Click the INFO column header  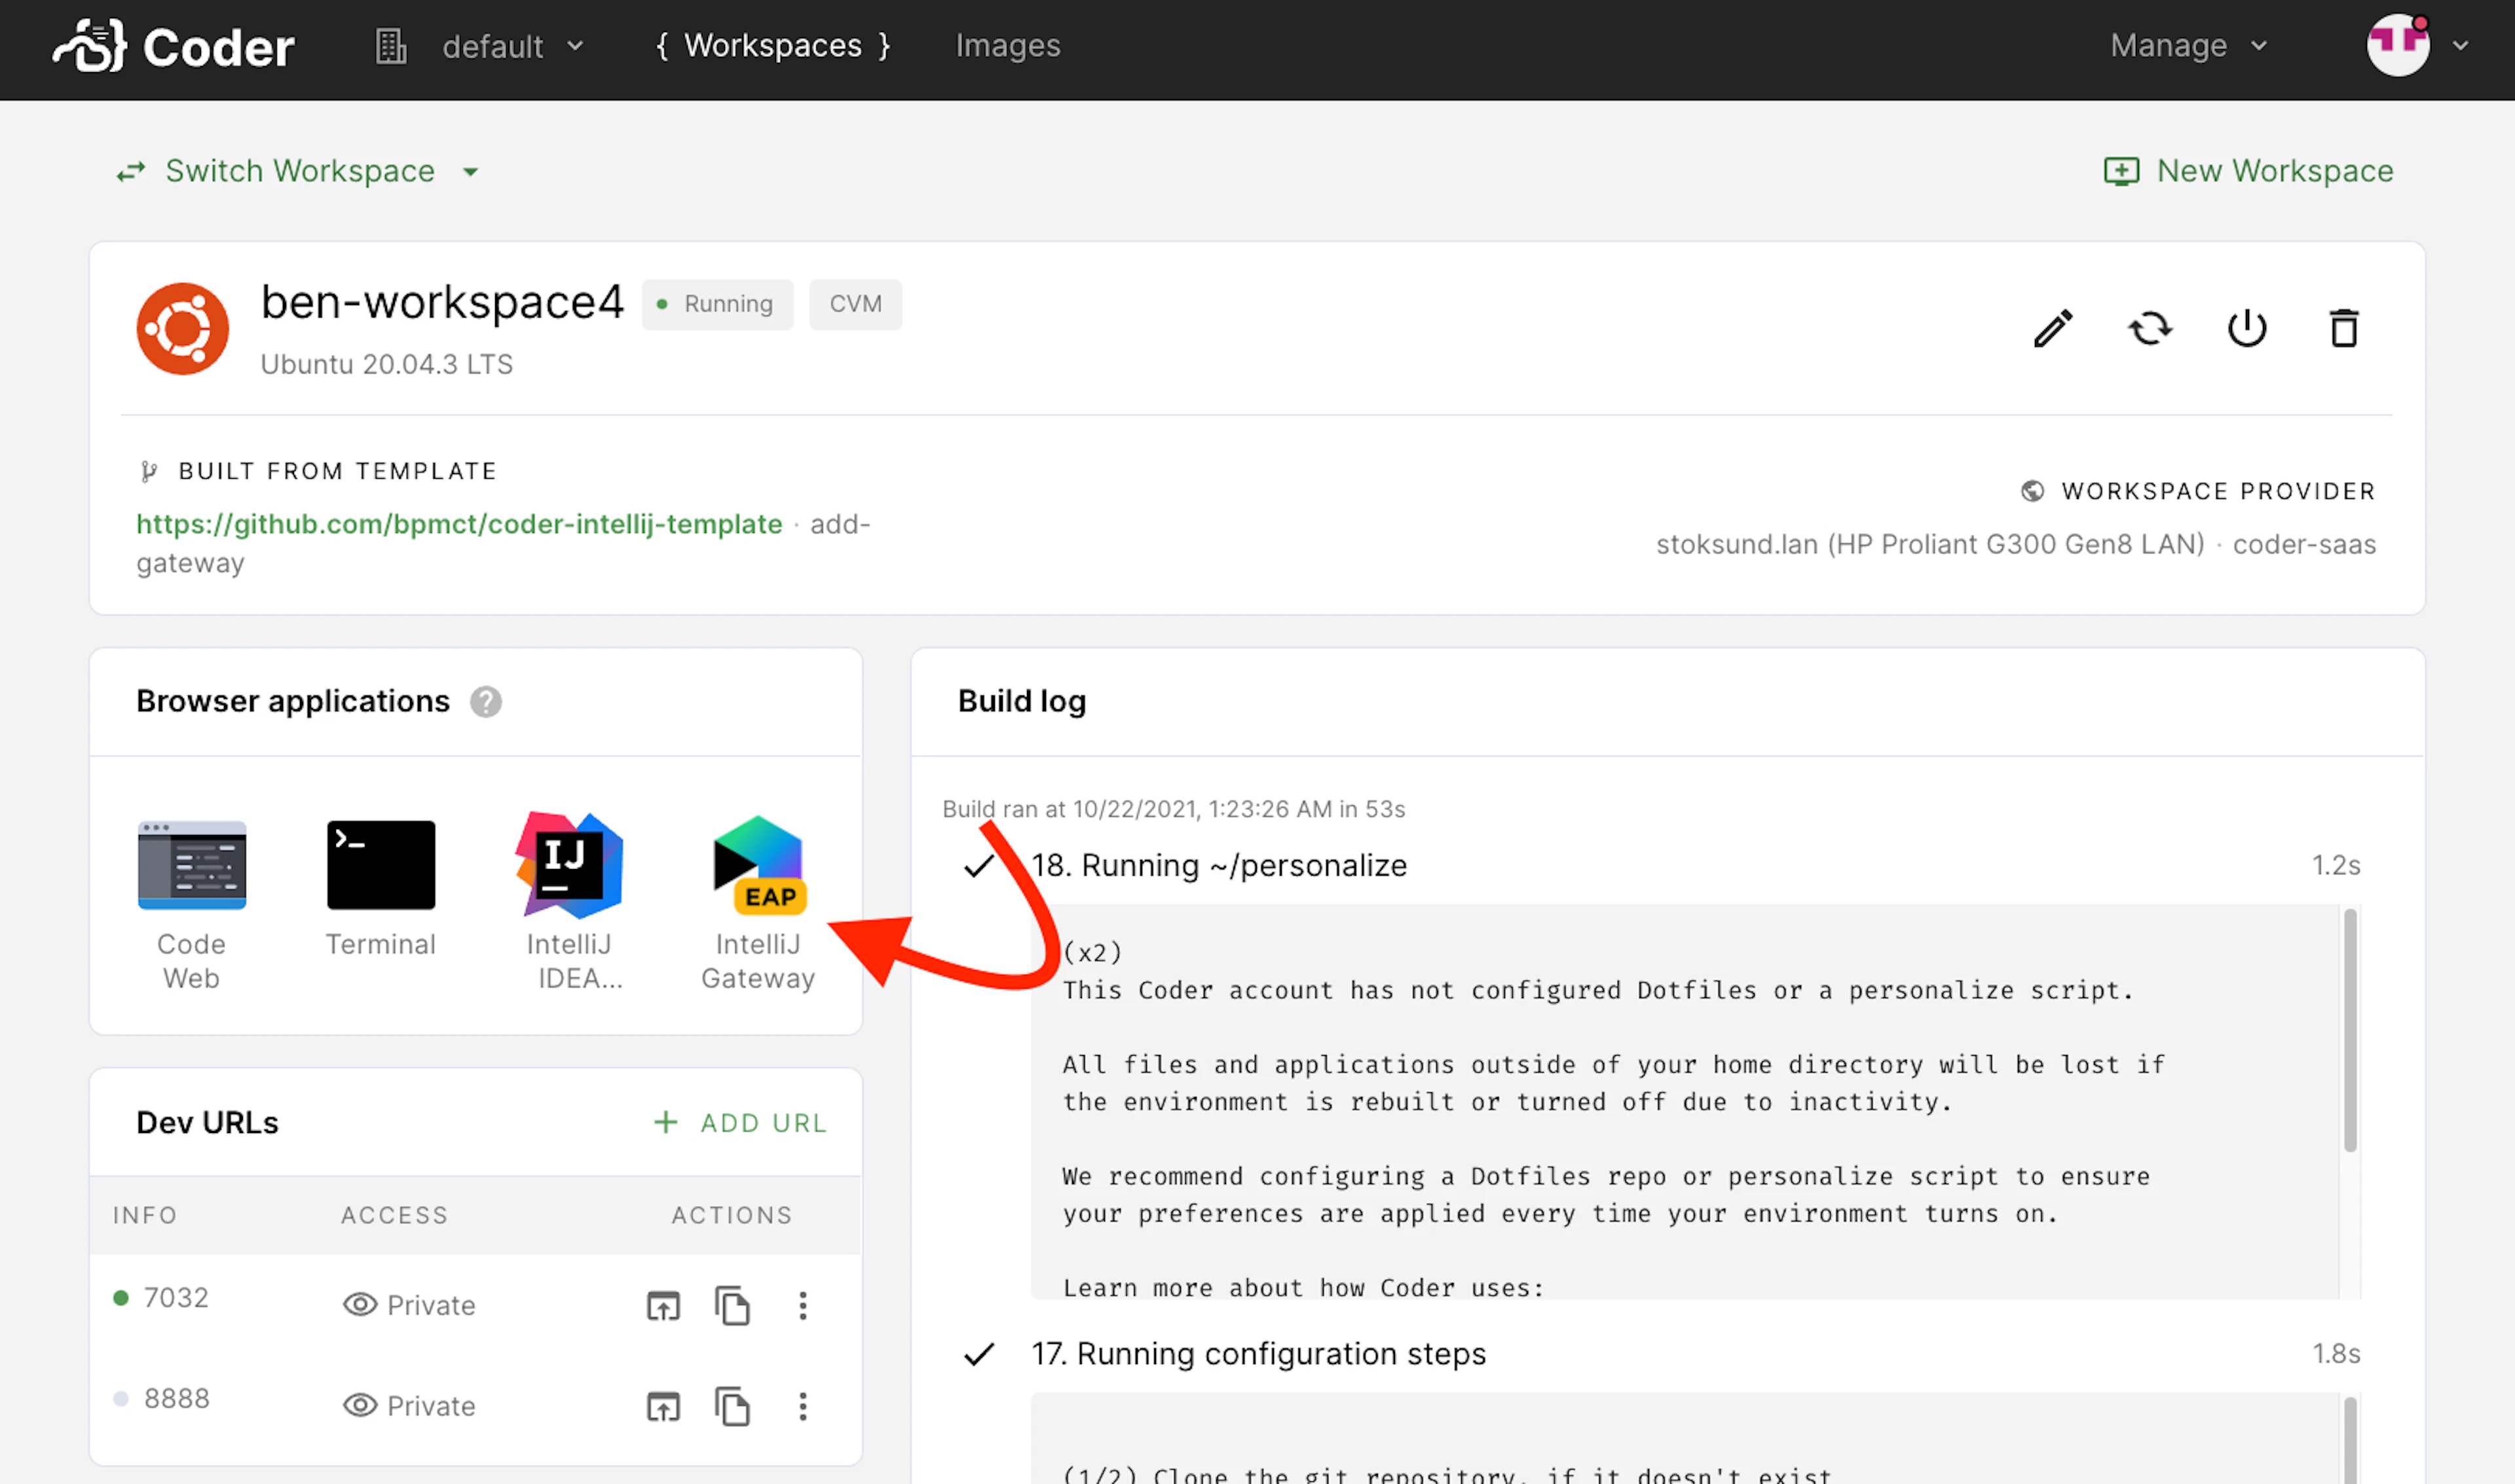coord(145,1215)
